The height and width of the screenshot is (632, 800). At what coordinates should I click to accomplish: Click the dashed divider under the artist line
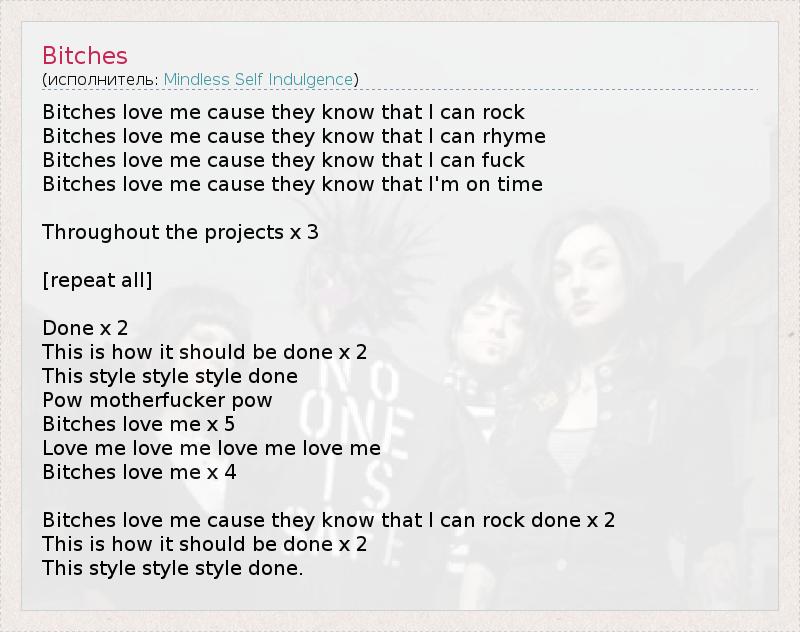pyautogui.click(x=400, y=90)
